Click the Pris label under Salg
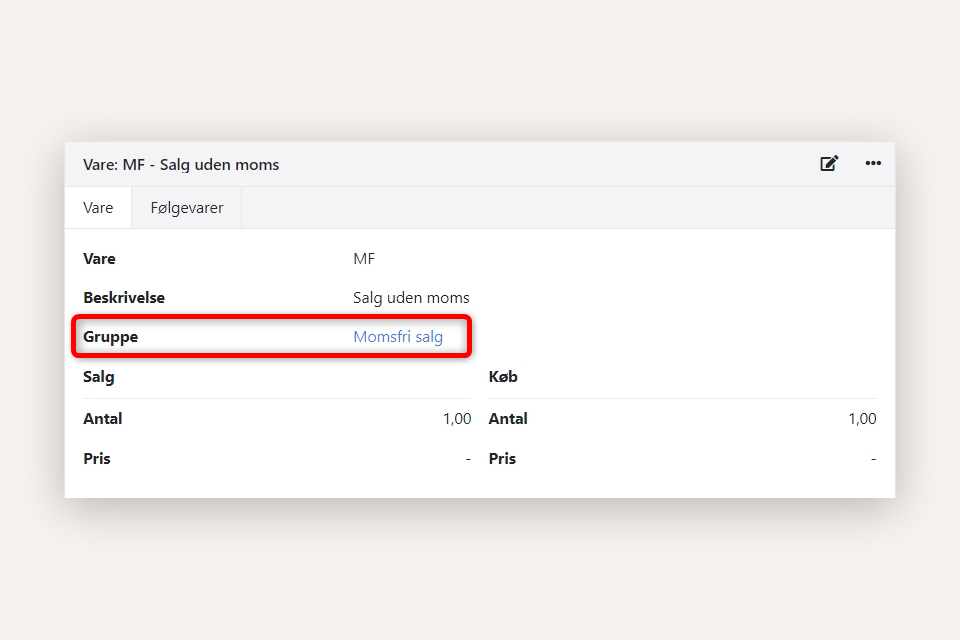Image resolution: width=960 pixels, height=640 pixels. click(97, 459)
